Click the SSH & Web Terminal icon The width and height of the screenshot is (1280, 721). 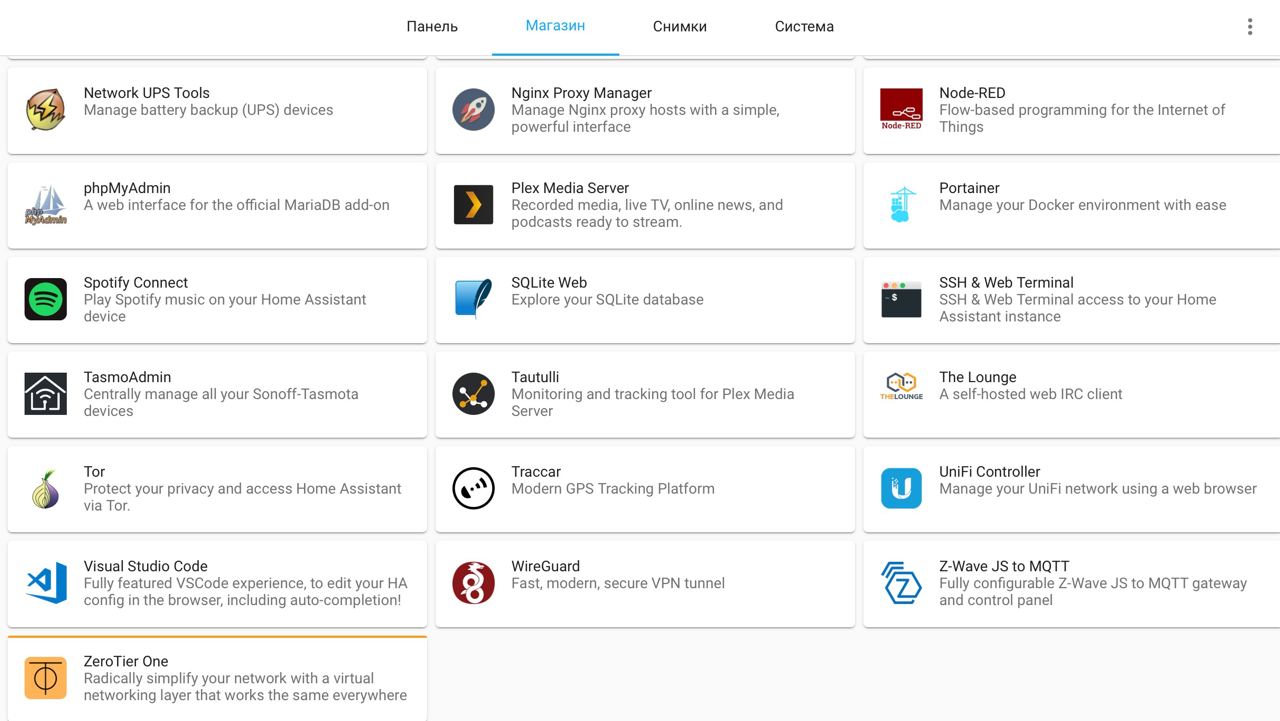click(901, 299)
